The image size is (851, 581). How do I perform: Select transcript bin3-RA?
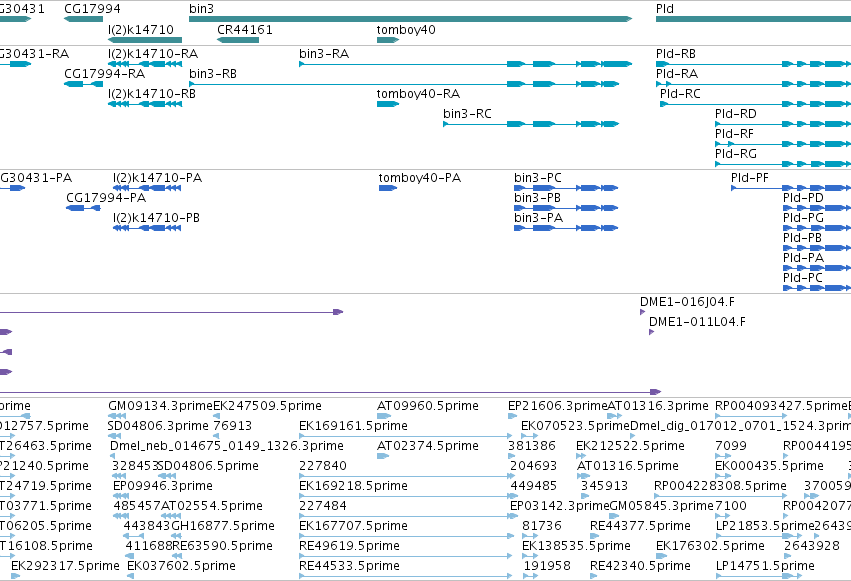click(x=466, y=64)
